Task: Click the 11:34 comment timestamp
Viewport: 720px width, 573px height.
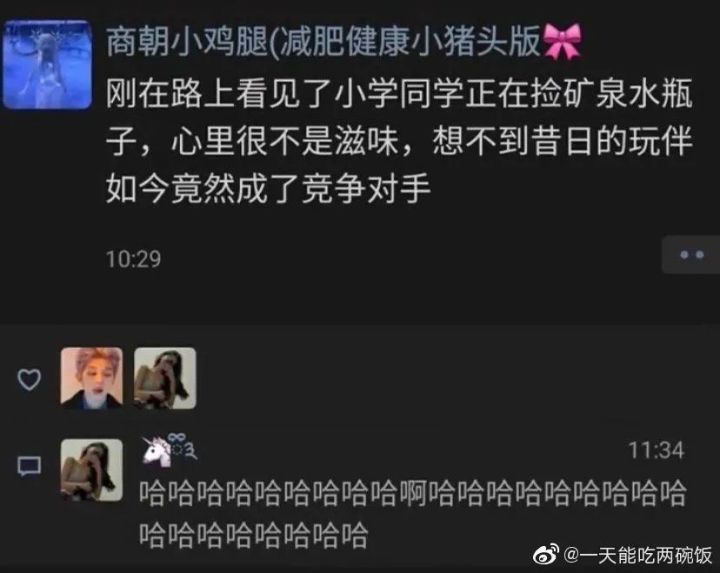Action: click(x=656, y=450)
